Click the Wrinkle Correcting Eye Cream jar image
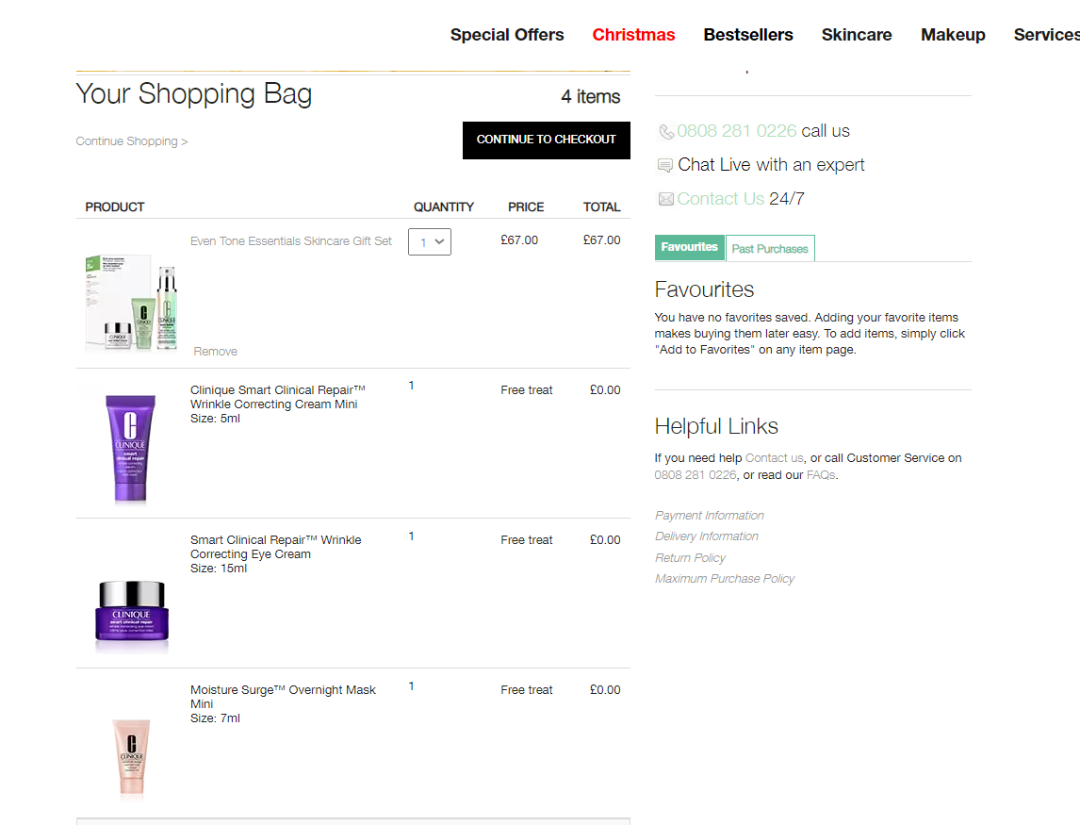The height and width of the screenshot is (825, 1080). (132, 609)
